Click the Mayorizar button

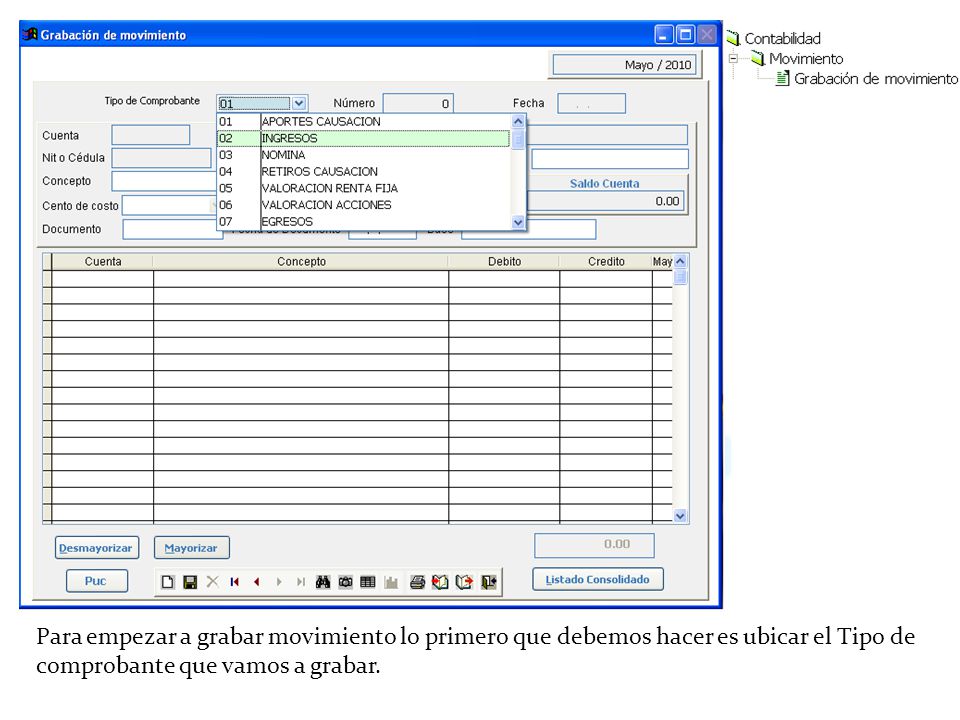[x=192, y=548]
